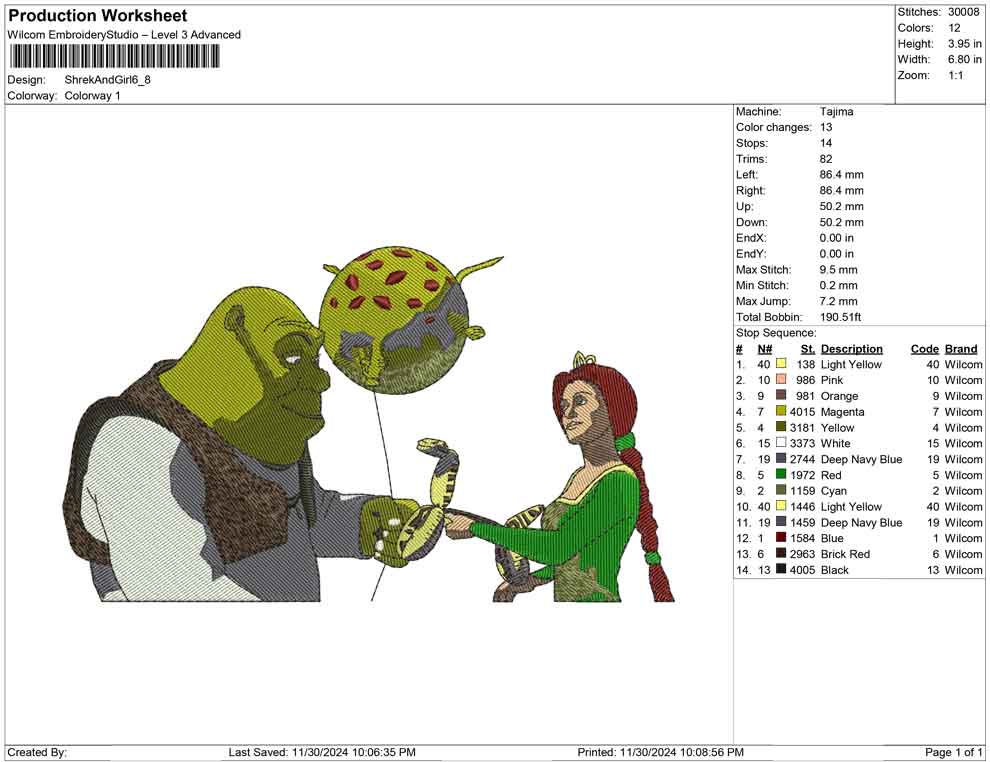Select the Magenta swatch beside 4015
This screenshot has height=762, width=990.
coord(781,411)
